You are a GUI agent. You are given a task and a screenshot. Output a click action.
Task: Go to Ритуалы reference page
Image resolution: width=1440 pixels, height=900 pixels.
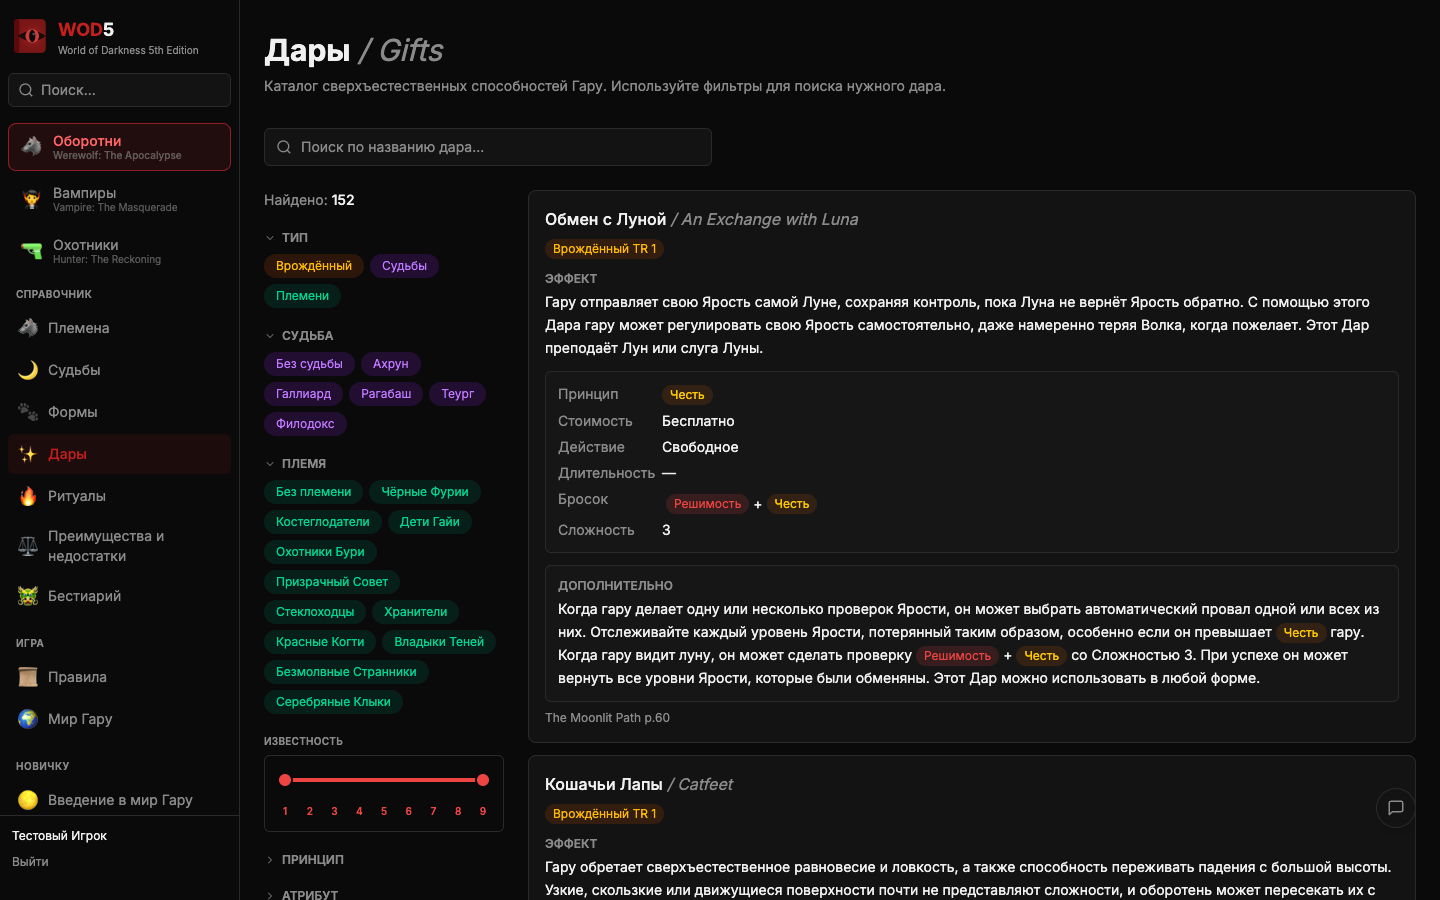pyautogui.click(x=119, y=496)
